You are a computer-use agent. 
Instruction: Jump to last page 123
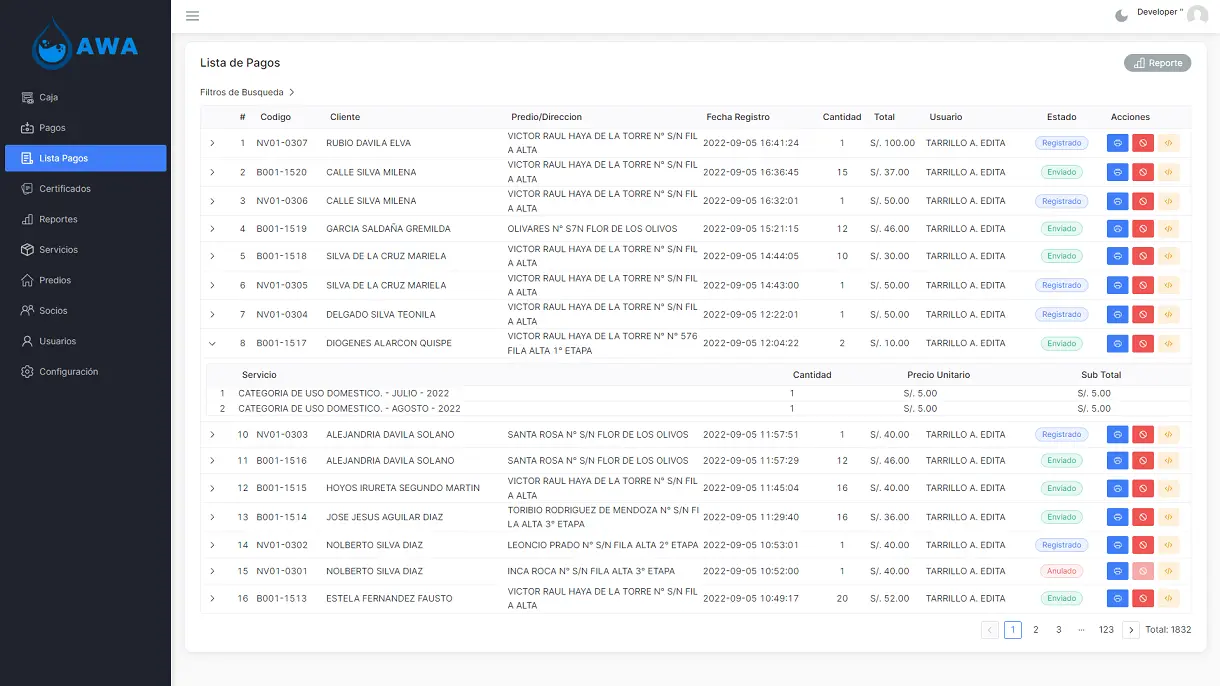[x=1106, y=630]
